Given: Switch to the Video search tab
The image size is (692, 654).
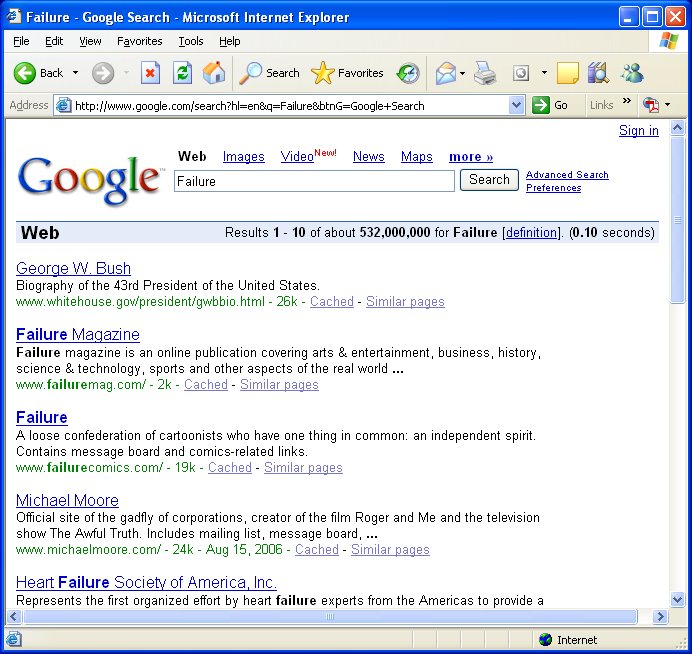Looking at the screenshot, I should (x=297, y=157).
